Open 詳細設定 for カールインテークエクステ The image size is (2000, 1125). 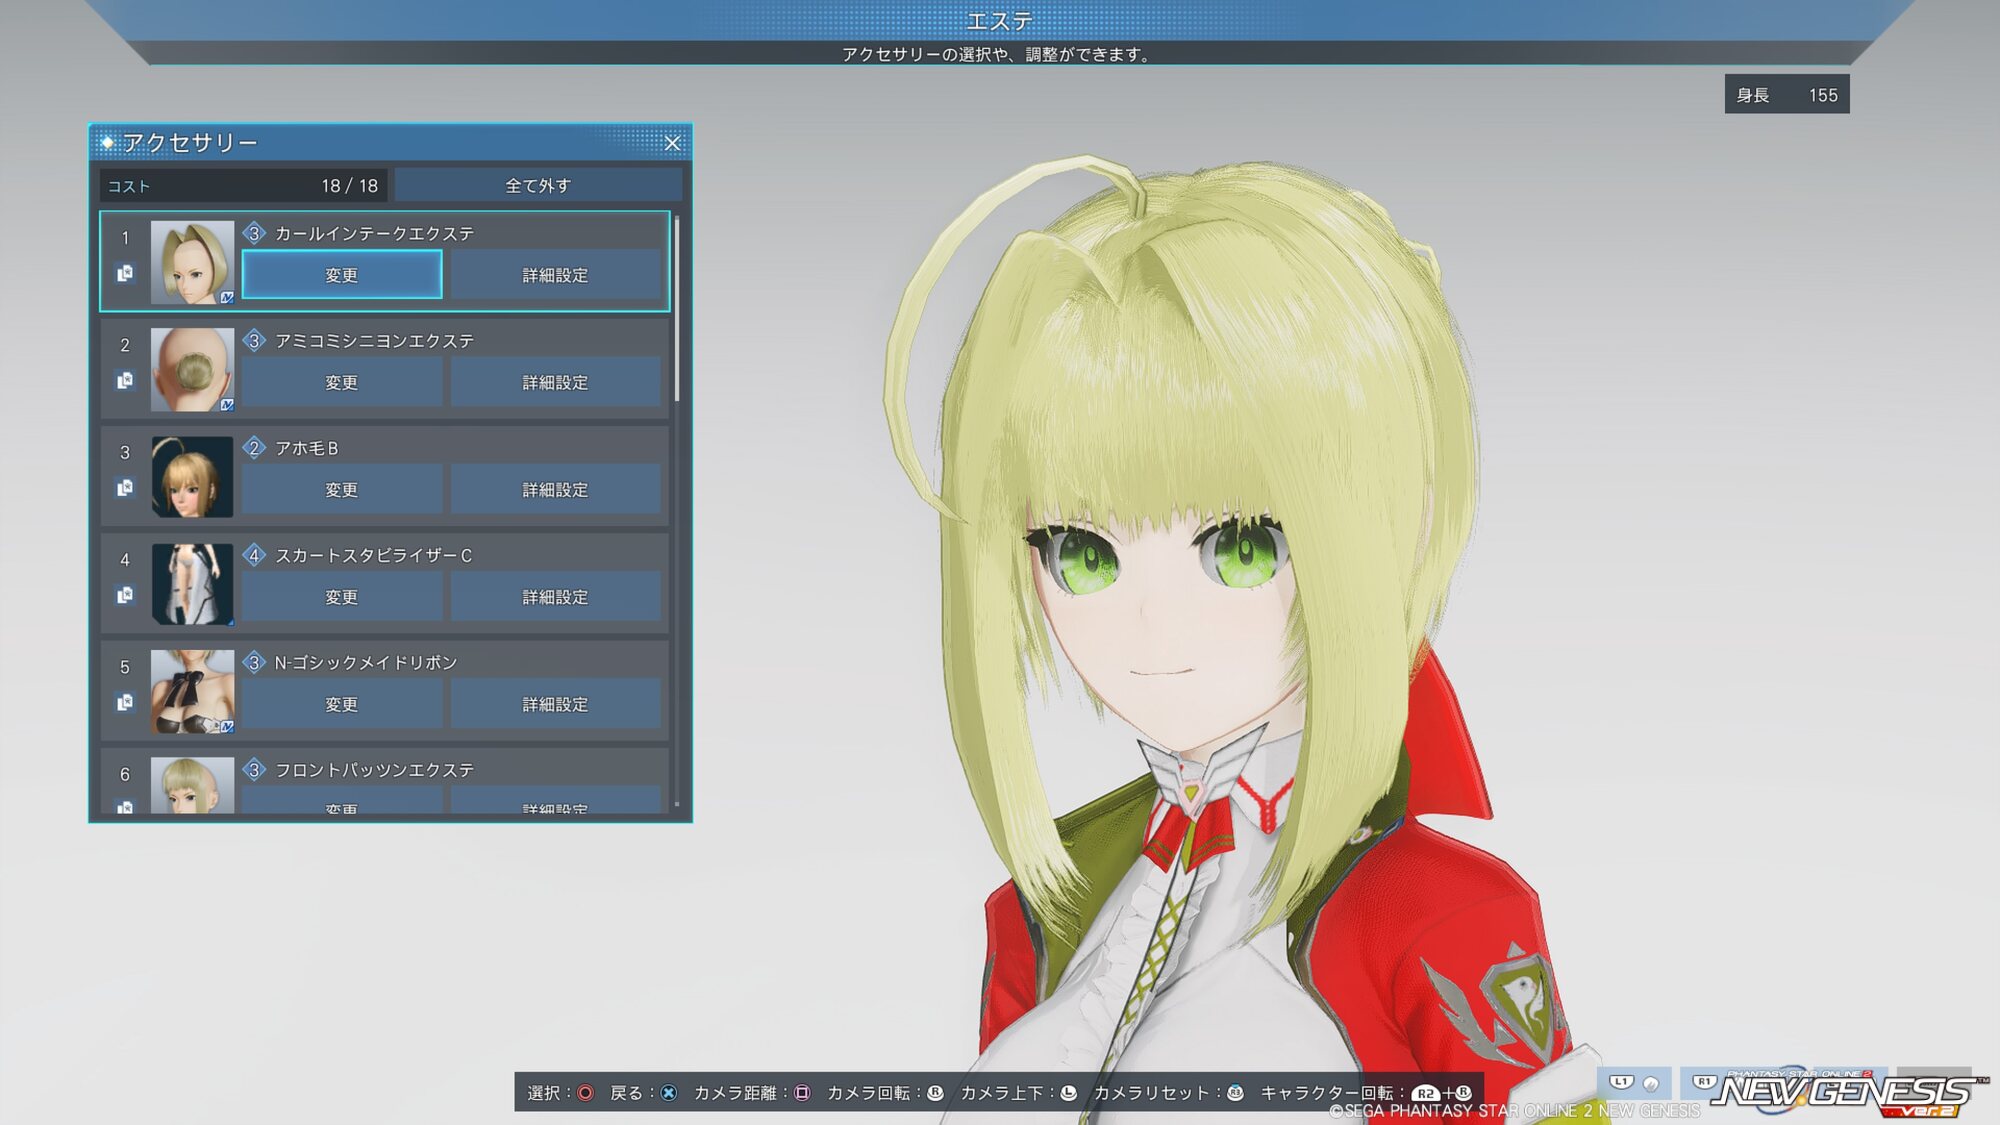pyautogui.click(x=555, y=275)
